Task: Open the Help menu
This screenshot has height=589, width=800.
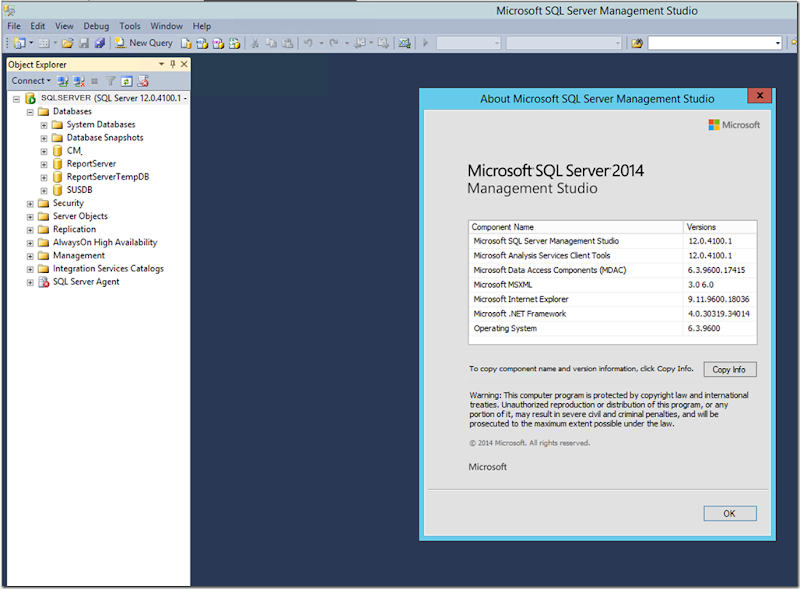Action: [202, 26]
